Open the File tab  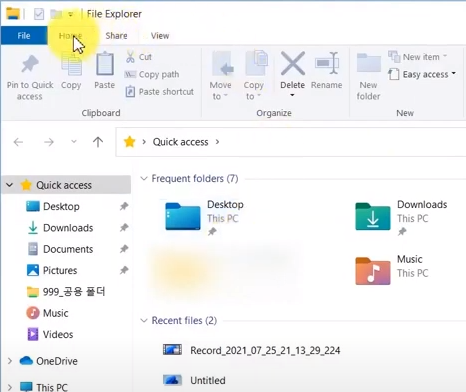24,35
